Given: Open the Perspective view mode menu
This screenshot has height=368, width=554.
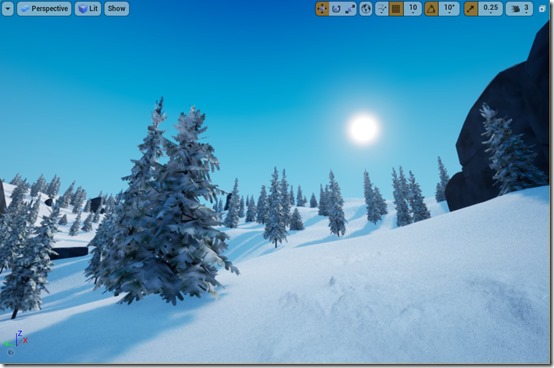Looking at the screenshot, I should tap(44, 9).
